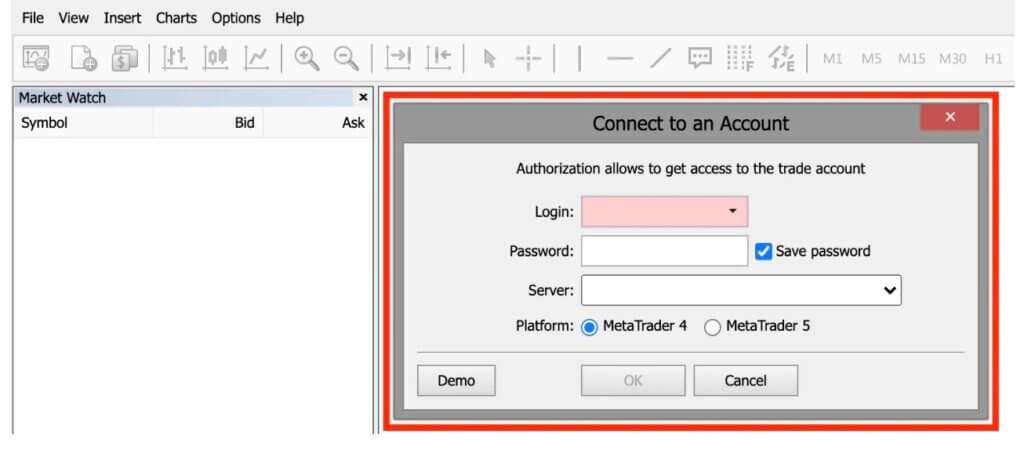Screen dimensions: 1024x453
Task: Focus the Password input field
Action: [x=664, y=251]
